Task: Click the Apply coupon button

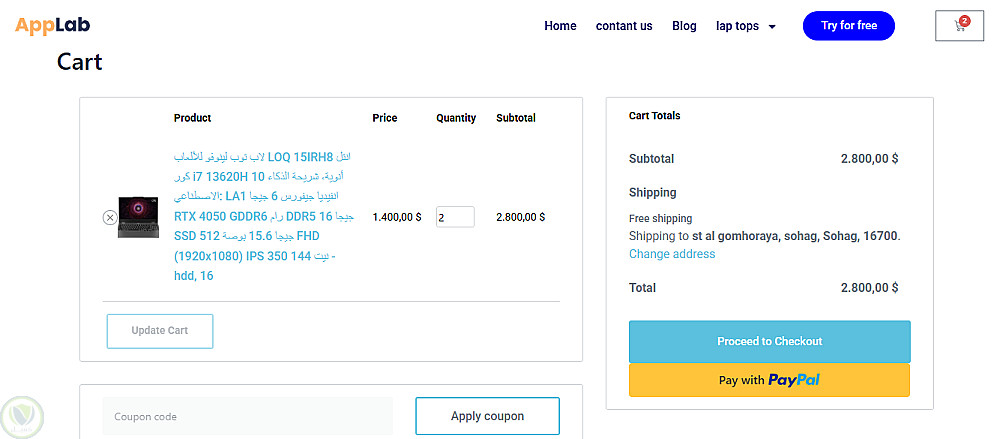Action: 487,416
